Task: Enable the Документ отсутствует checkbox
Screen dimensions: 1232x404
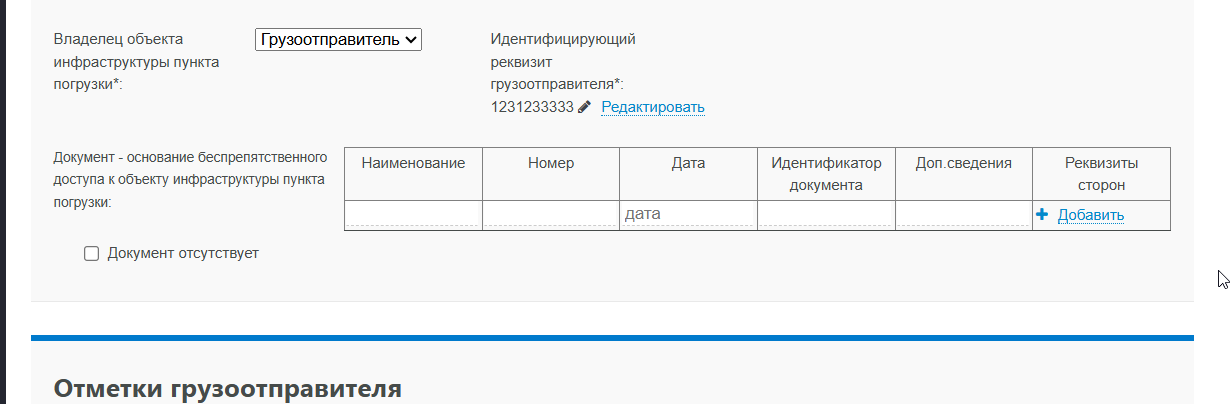Action: [92, 254]
